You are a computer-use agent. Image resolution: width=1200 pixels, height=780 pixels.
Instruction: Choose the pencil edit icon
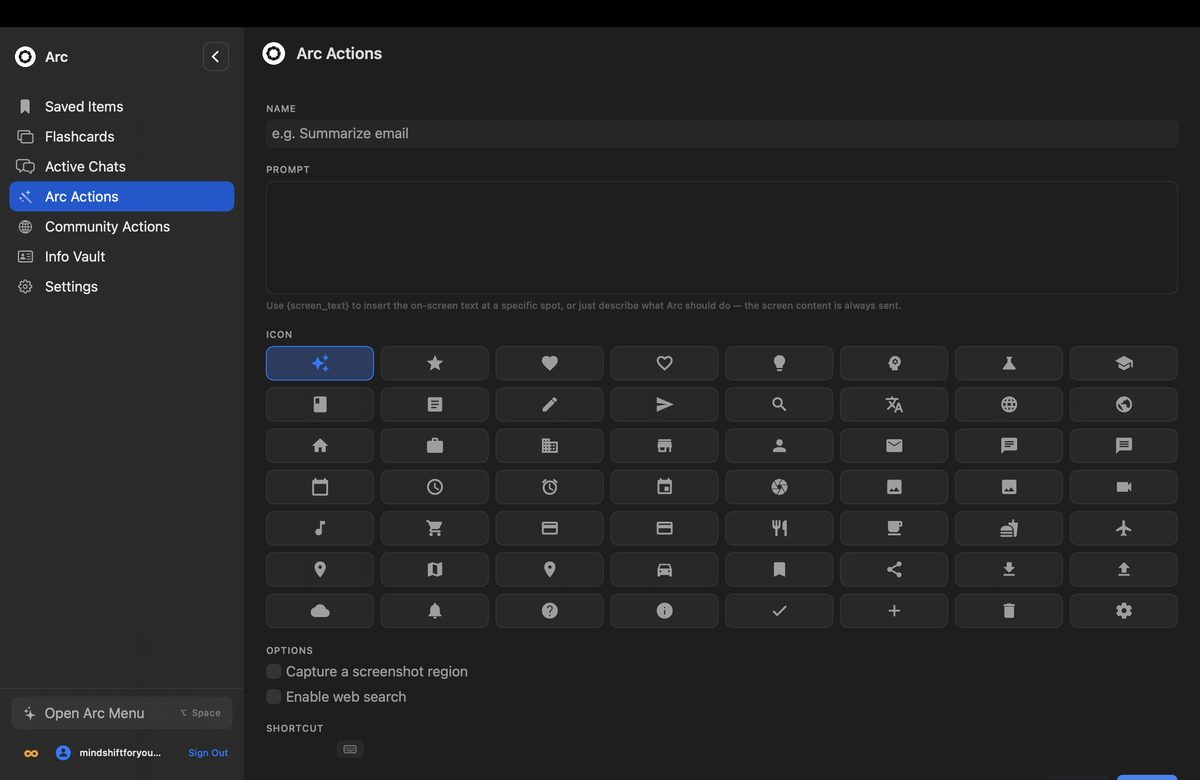[550, 404]
